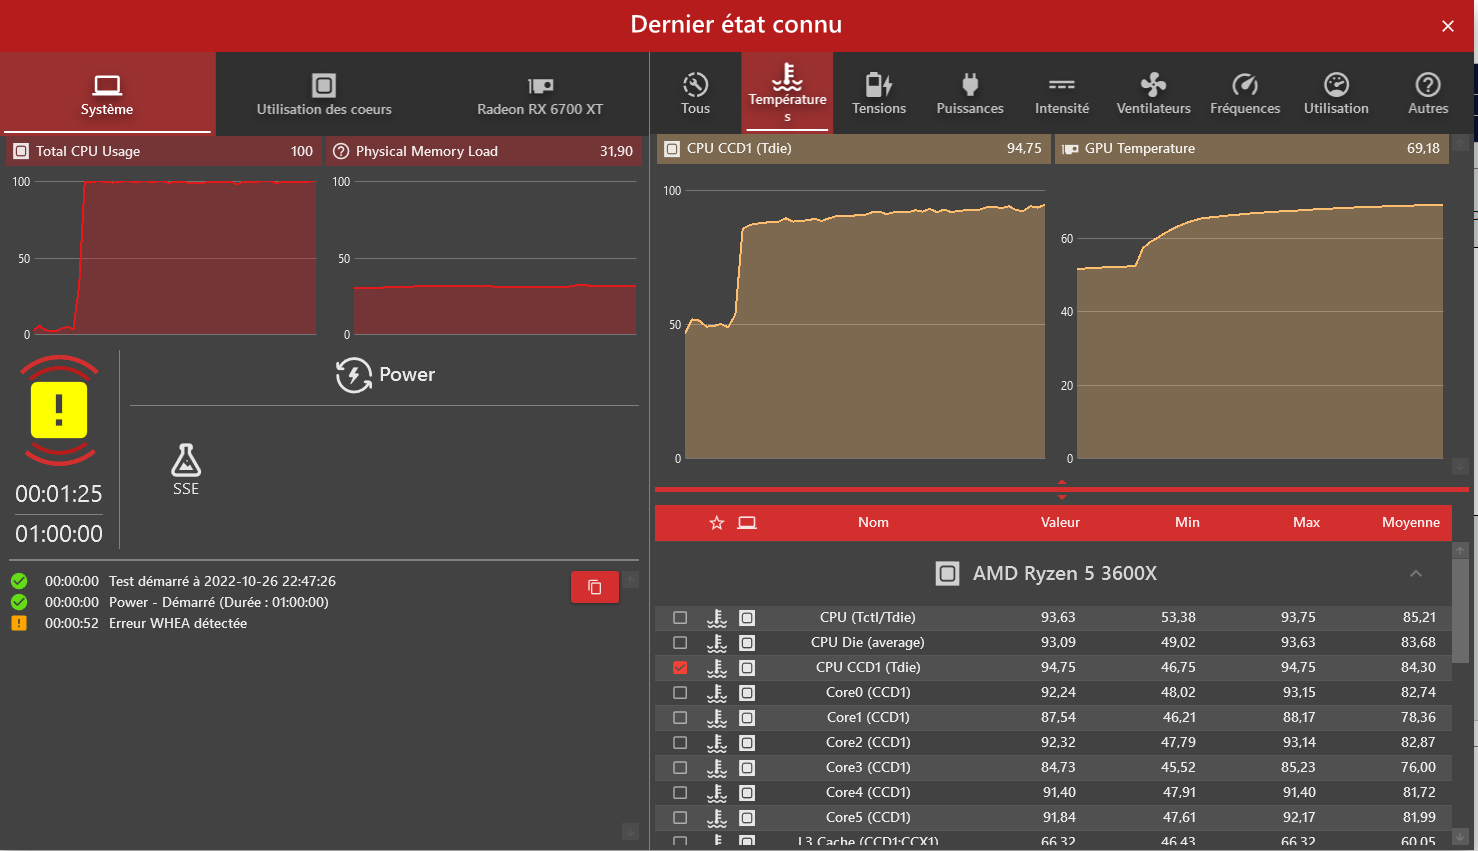Click the Physical Memory Load help icon
Screen dimensions: 1478x851
tap(341, 151)
